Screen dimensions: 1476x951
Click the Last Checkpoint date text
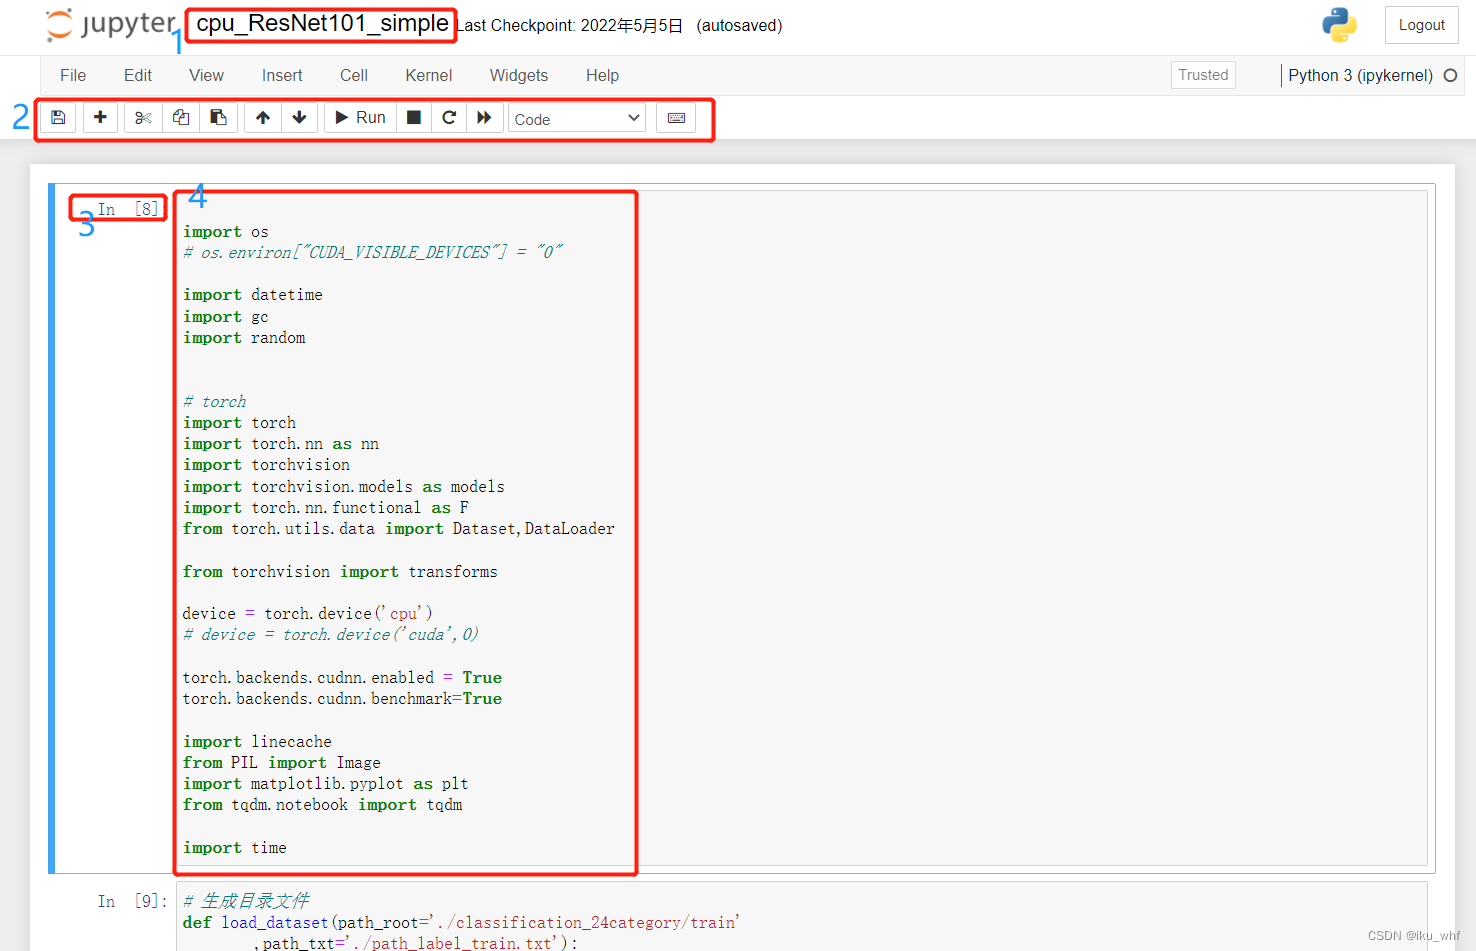point(570,26)
